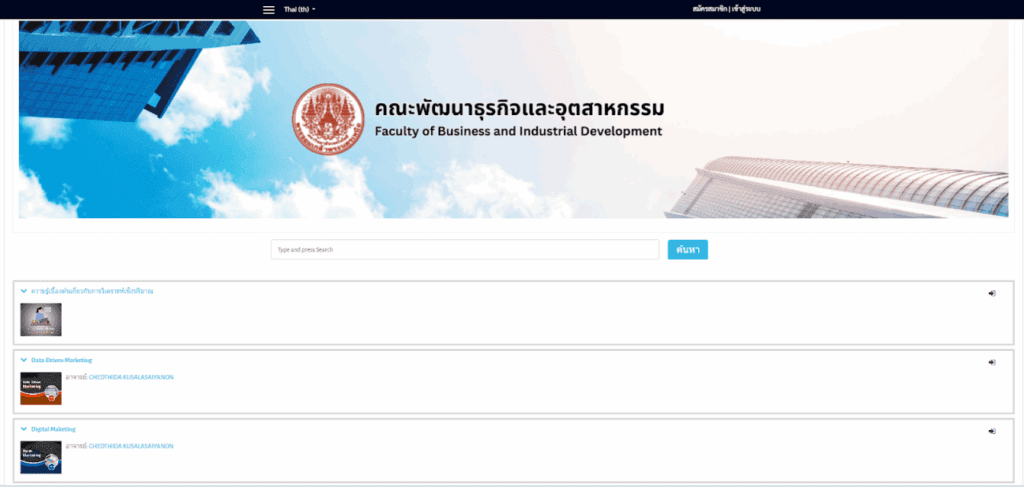
Task: Click Digital Marketing's enrol login icon
Action: (991, 431)
